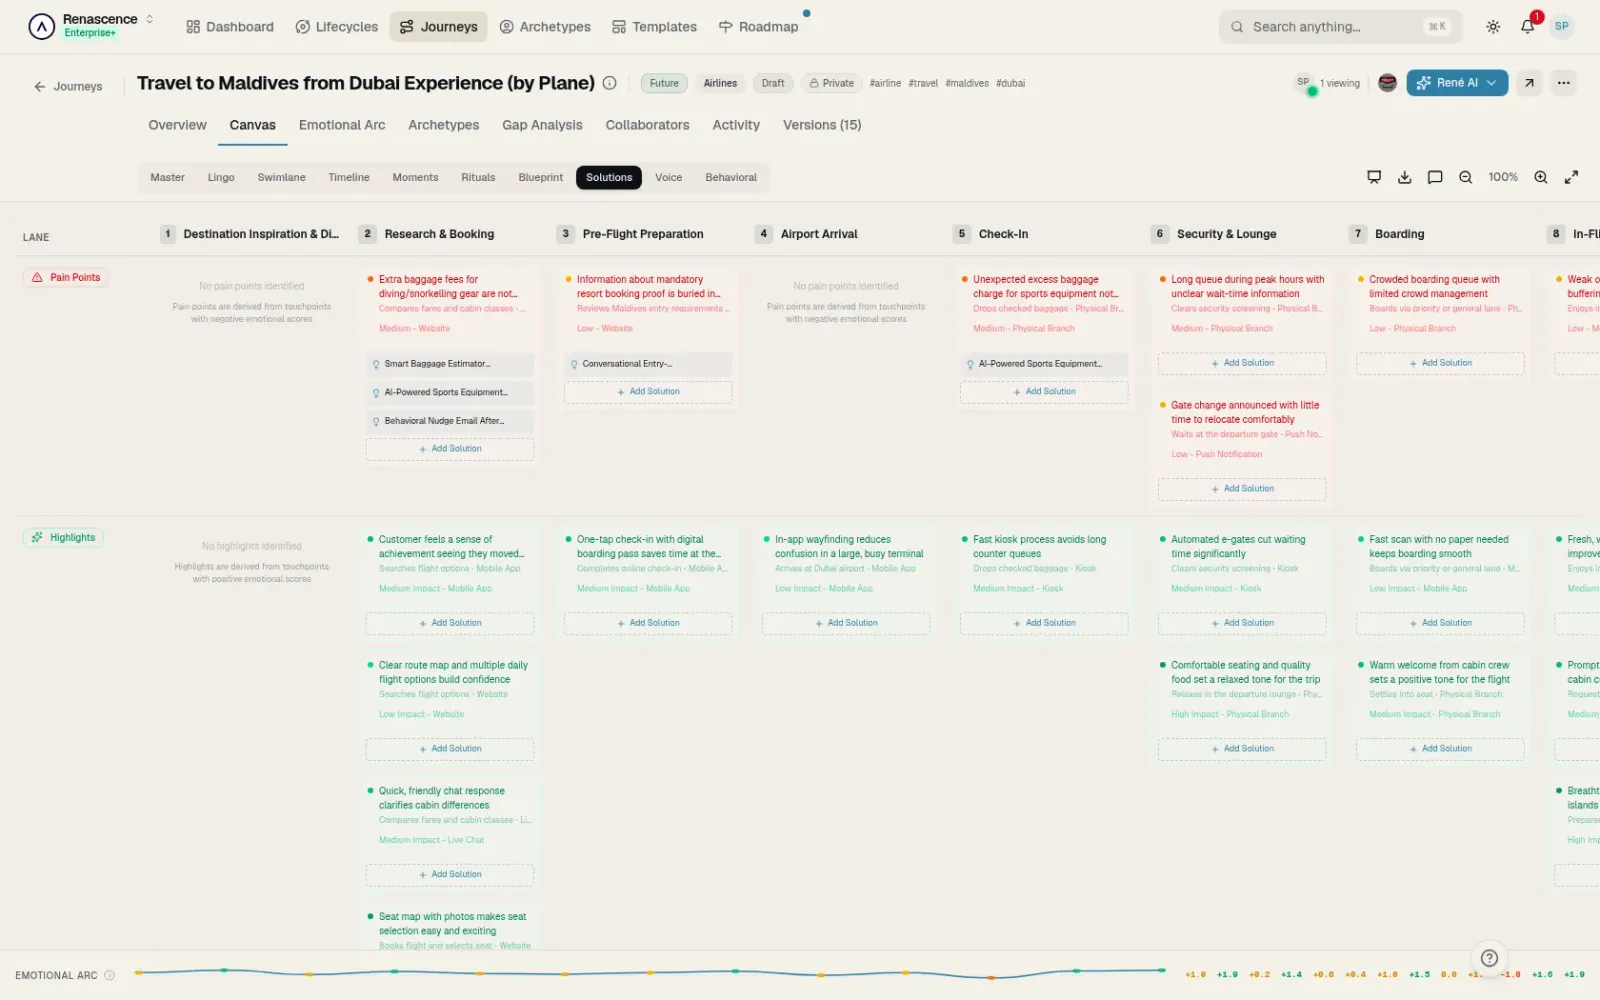Open the Roadmap nav item
The width and height of the screenshot is (1600, 1000).
pos(759,27)
